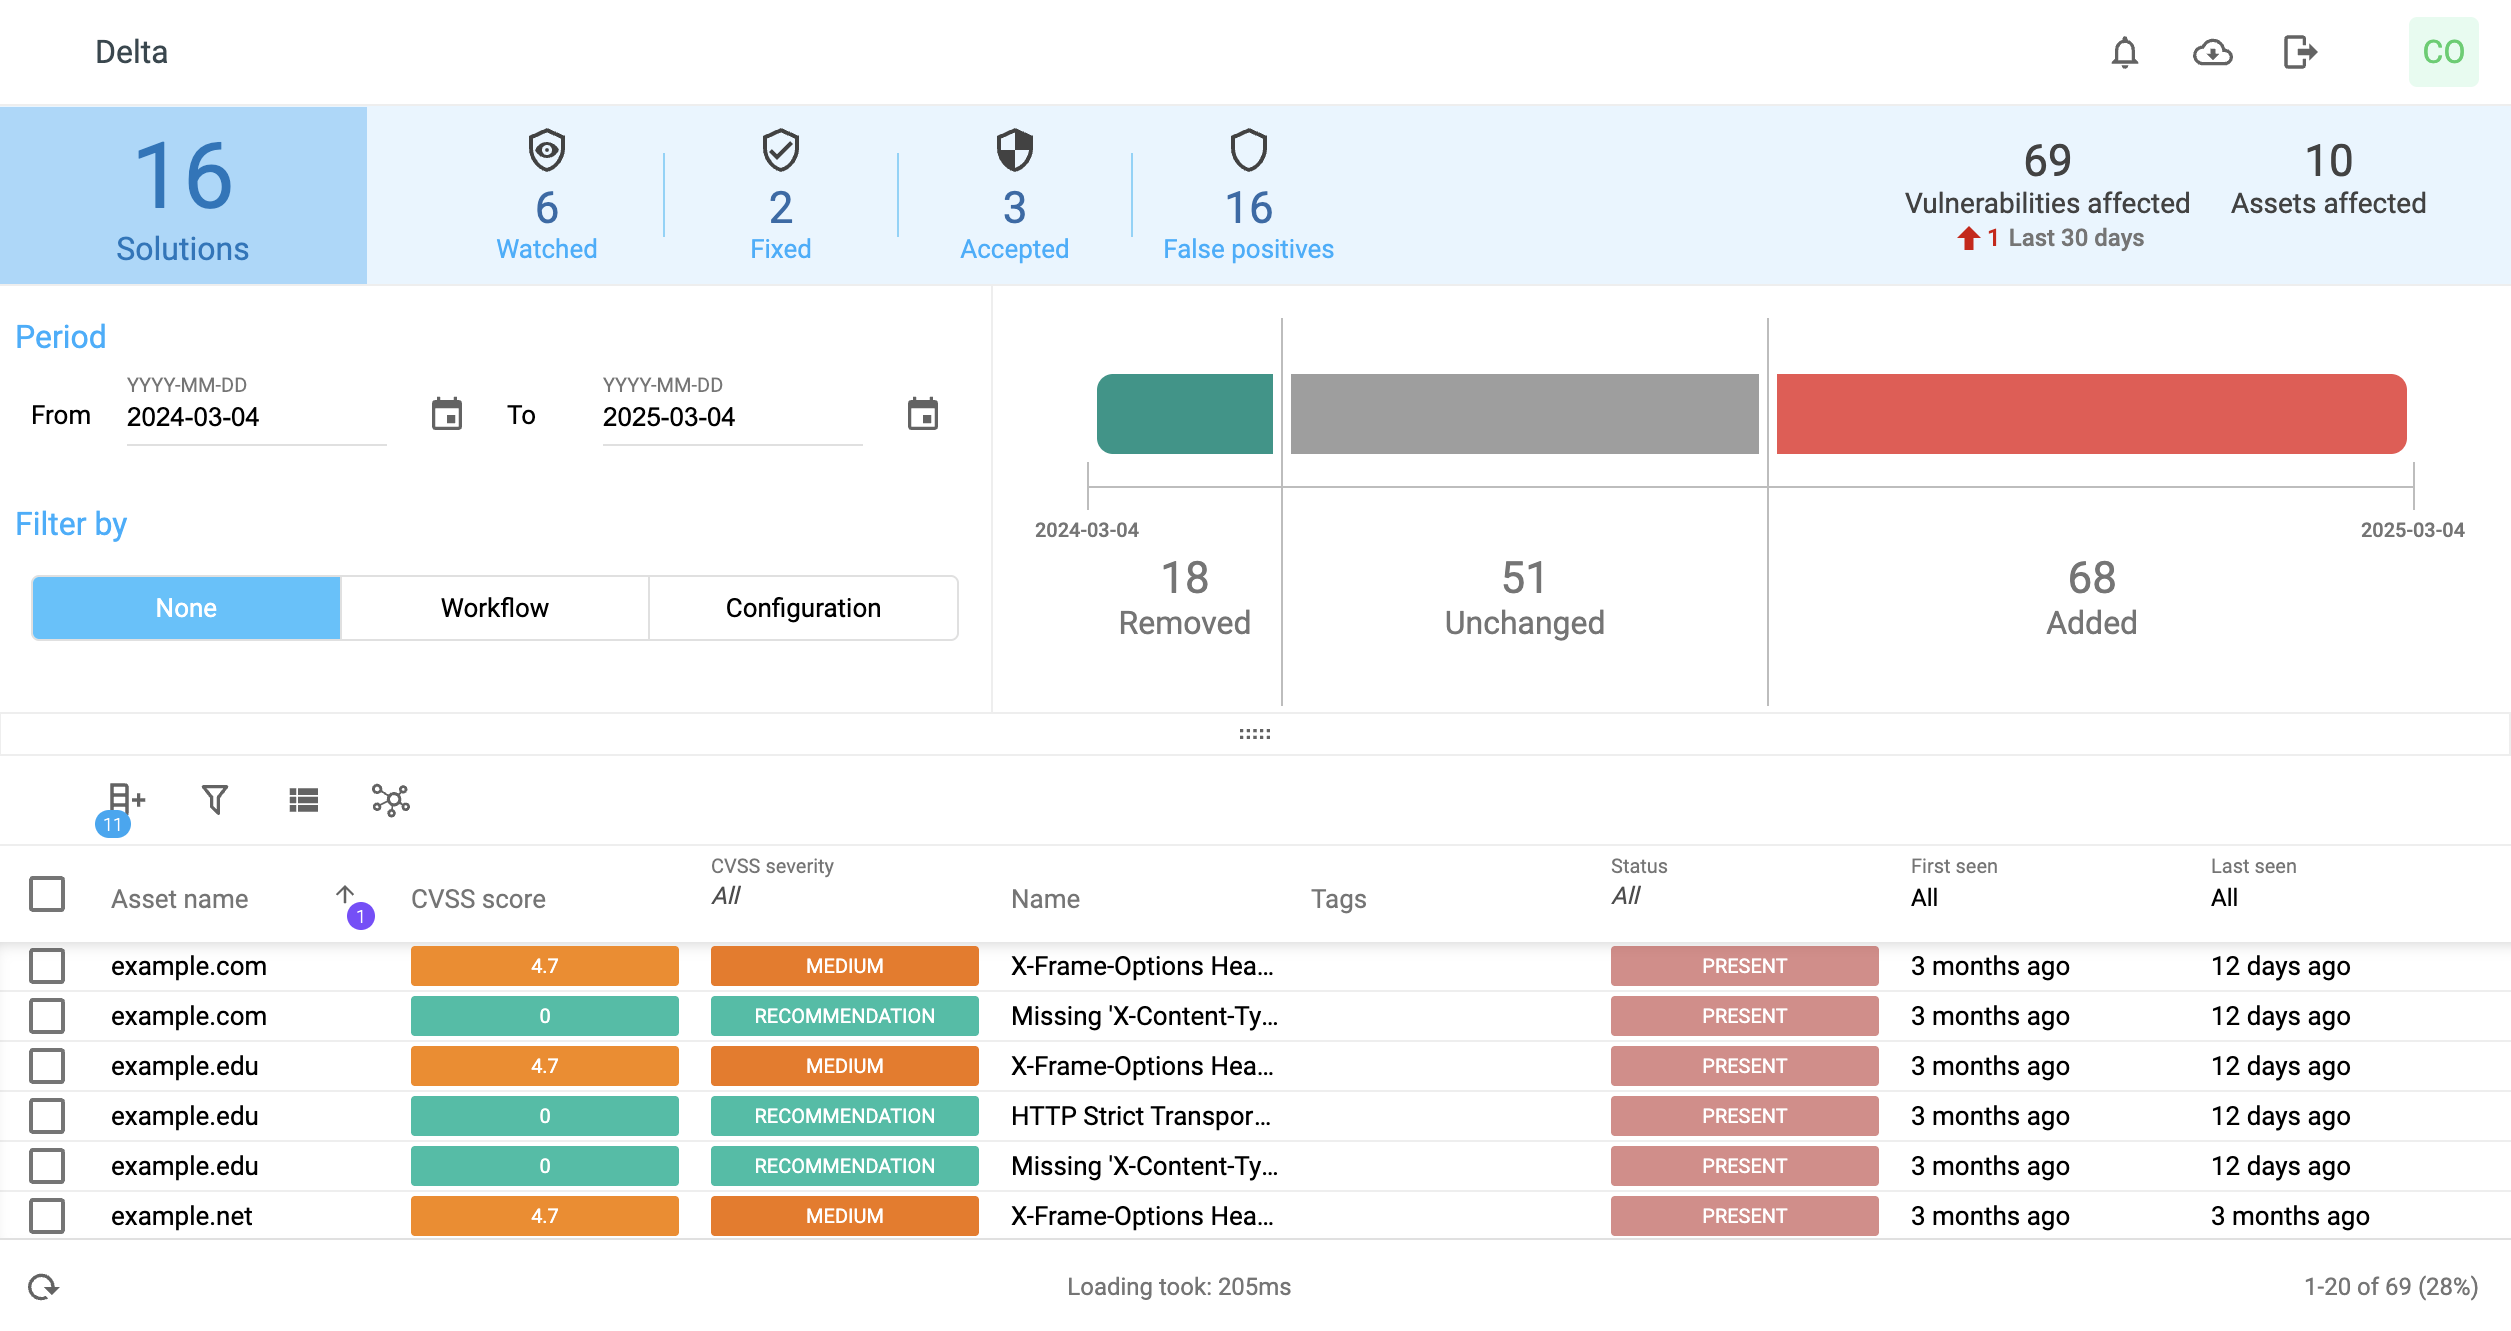
Task: Click the logout icon in header
Action: [x=2300, y=52]
